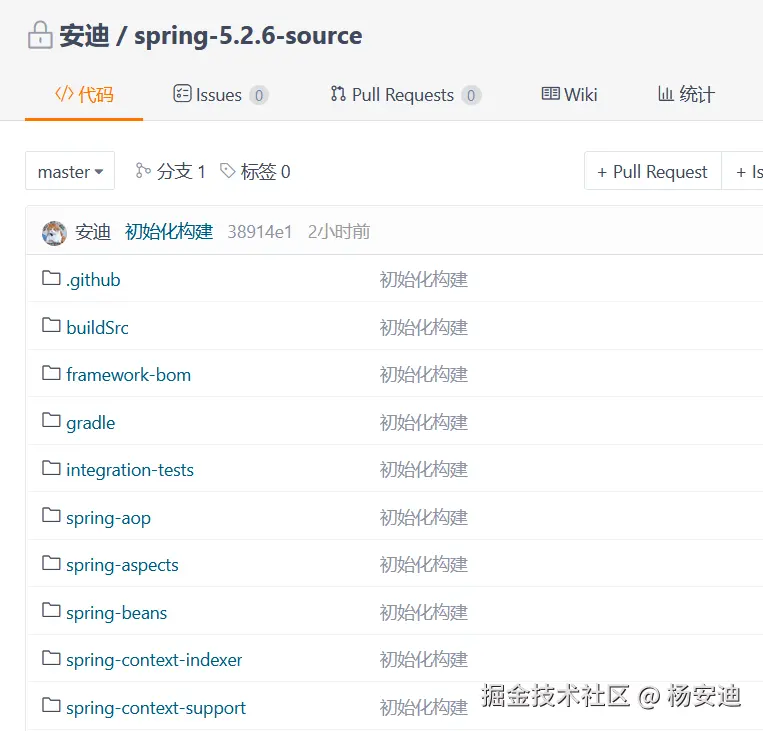763x731 pixels.
Task: Click the Pull Requests count badge 0
Action: (471, 95)
